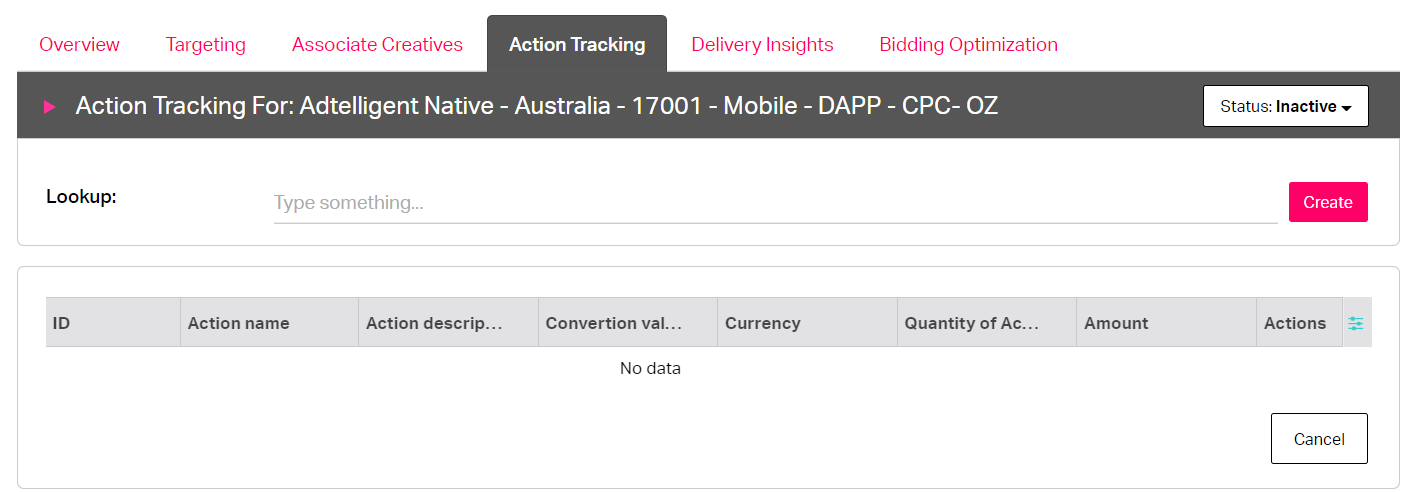
Task: Collapse panel using the pink triangle arrow
Action: (x=49, y=106)
